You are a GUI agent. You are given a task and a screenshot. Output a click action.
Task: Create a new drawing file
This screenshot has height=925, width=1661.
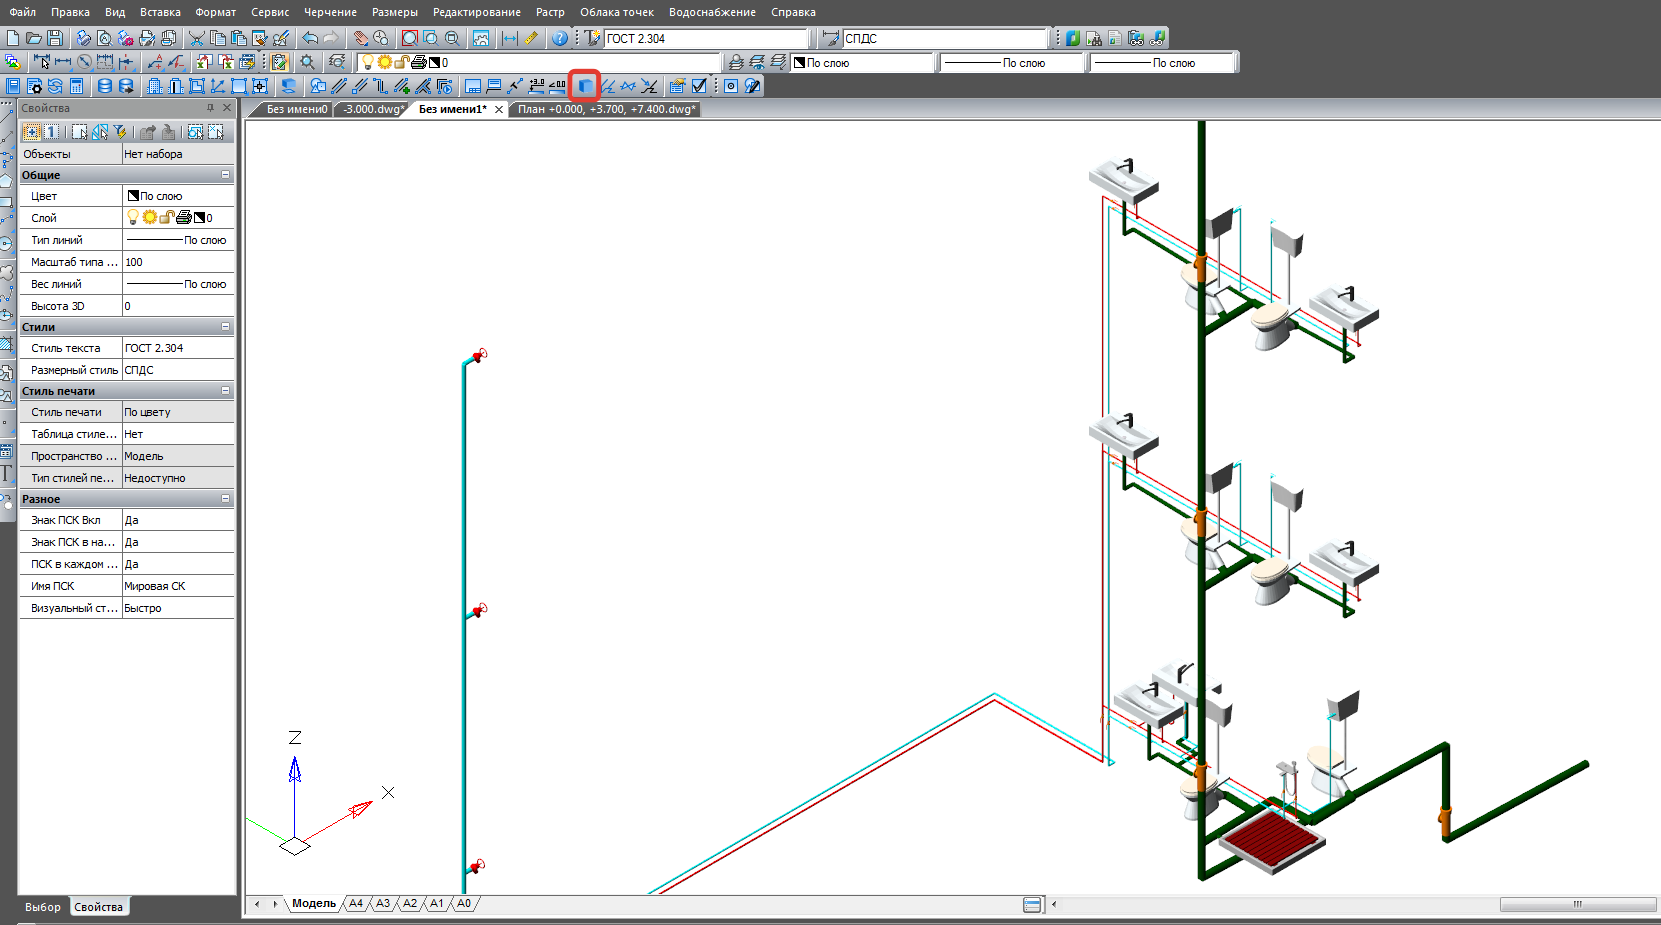(13, 38)
